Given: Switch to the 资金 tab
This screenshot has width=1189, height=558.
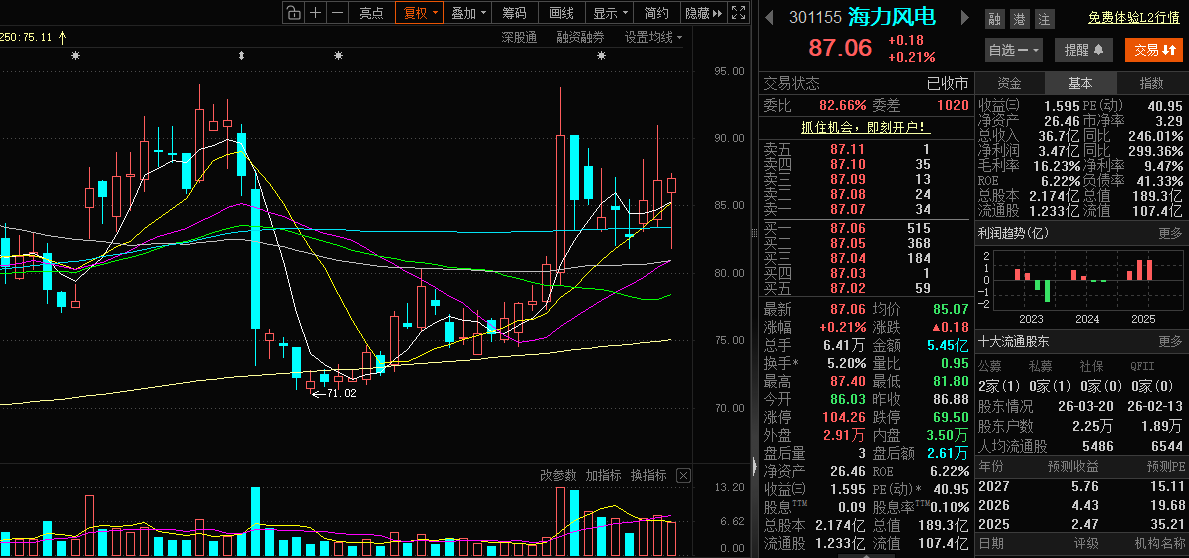Looking at the screenshot, I should (1009, 83).
